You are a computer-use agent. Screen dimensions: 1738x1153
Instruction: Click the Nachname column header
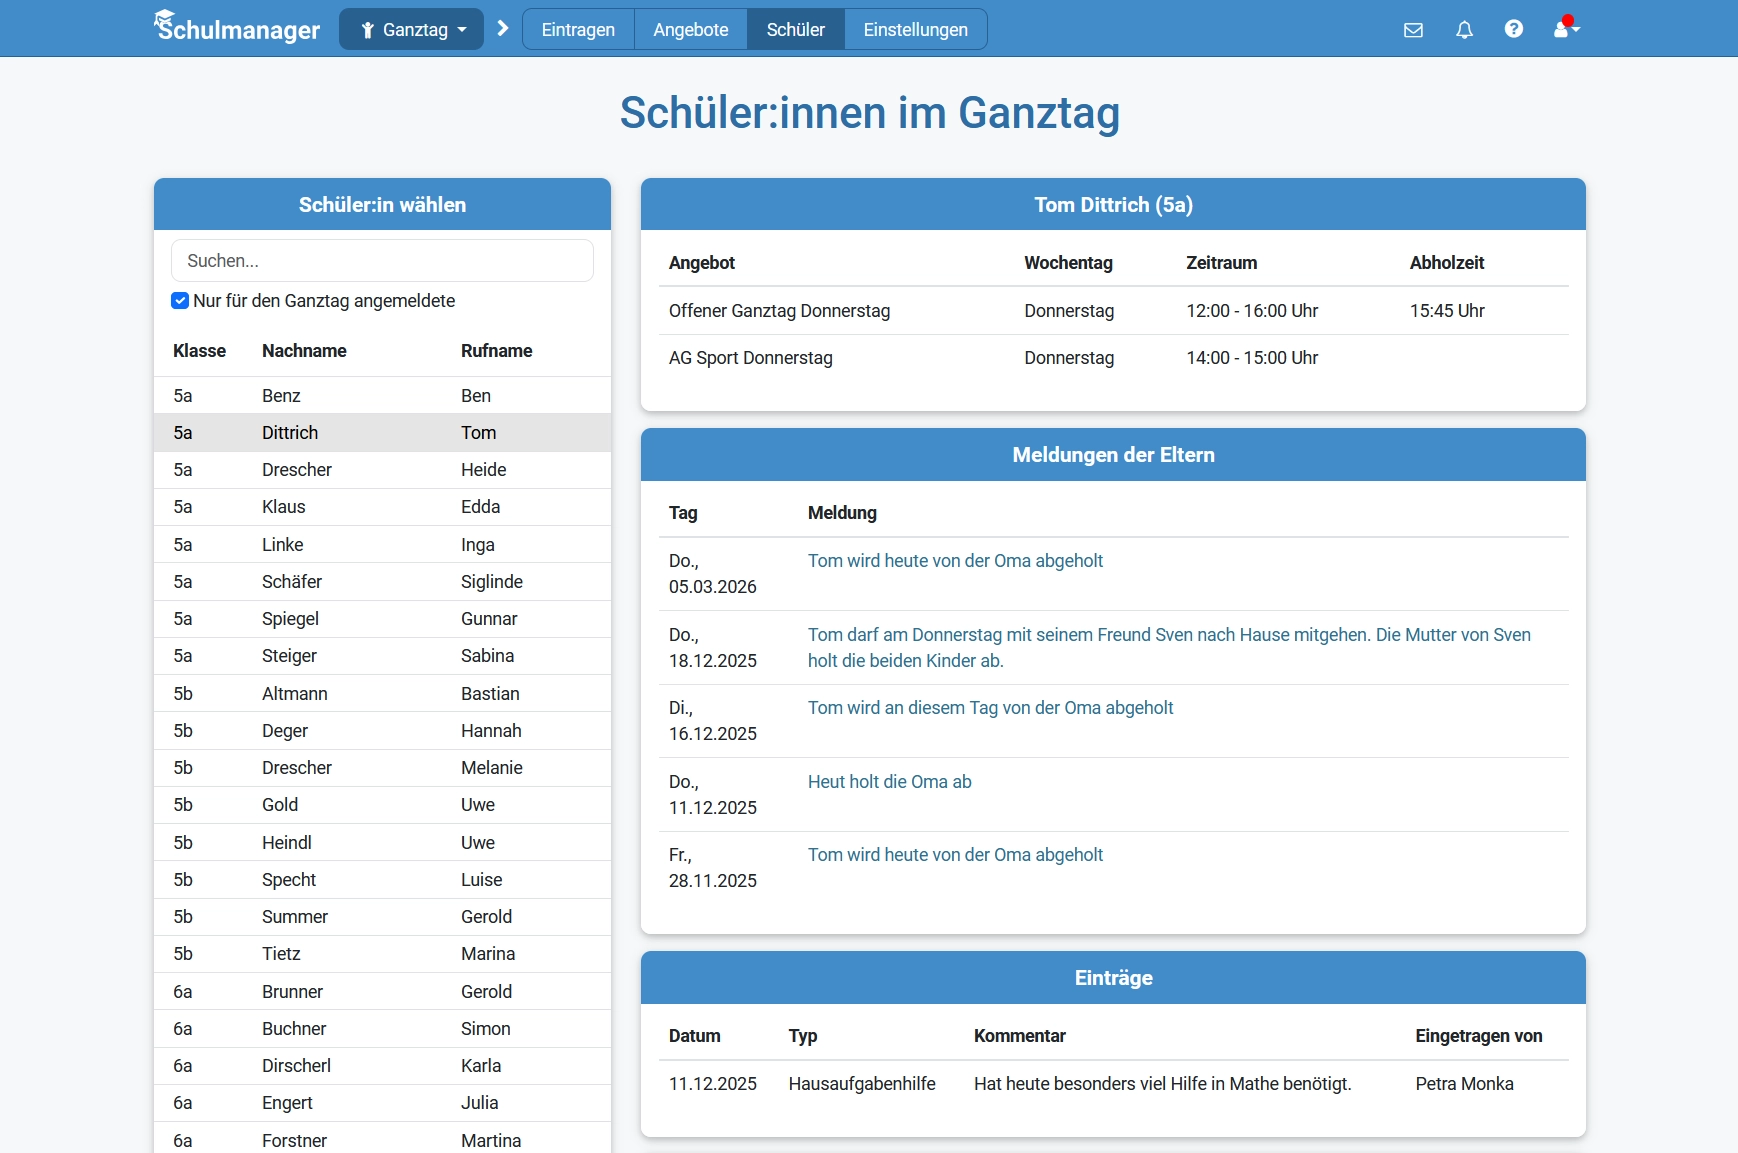pyautogui.click(x=304, y=351)
